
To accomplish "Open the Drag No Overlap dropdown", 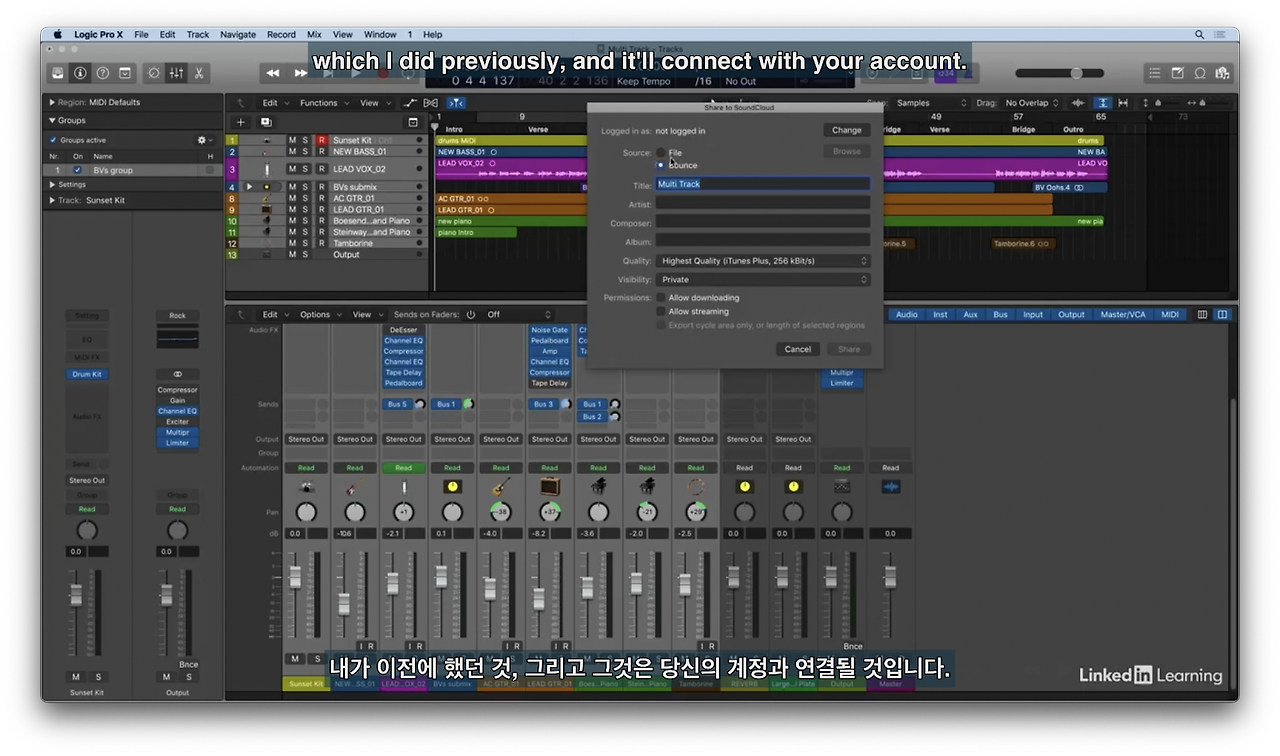I will [1032, 103].
